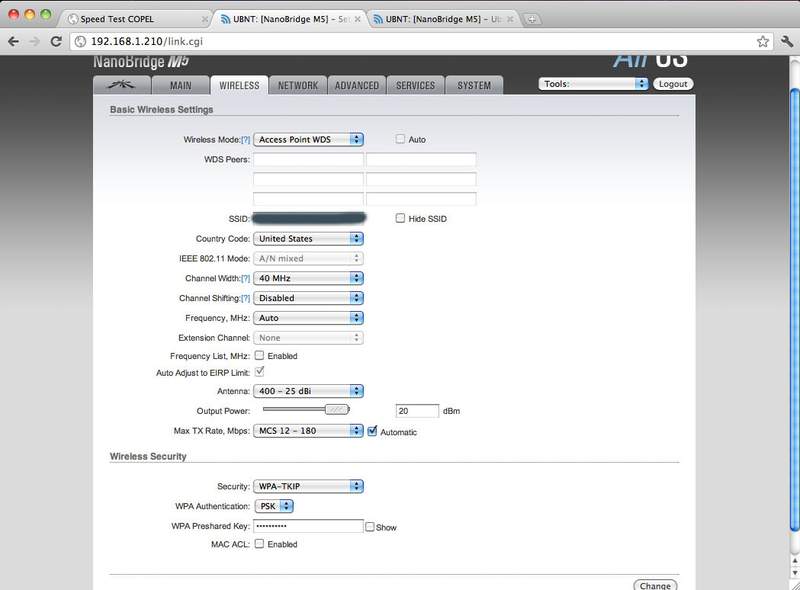The image size is (800, 590).
Task: Enable the Hide SSID checkbox
Action: [x=400, y=218]
